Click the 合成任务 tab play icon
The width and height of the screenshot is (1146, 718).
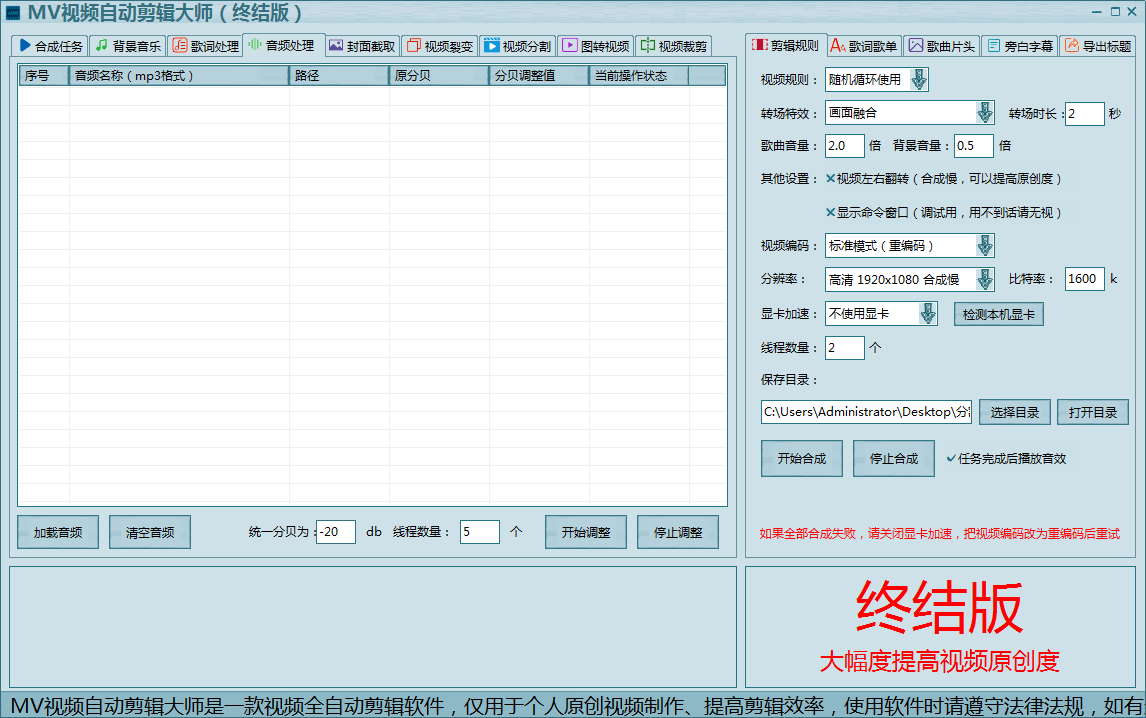click(x=25, y=45)
